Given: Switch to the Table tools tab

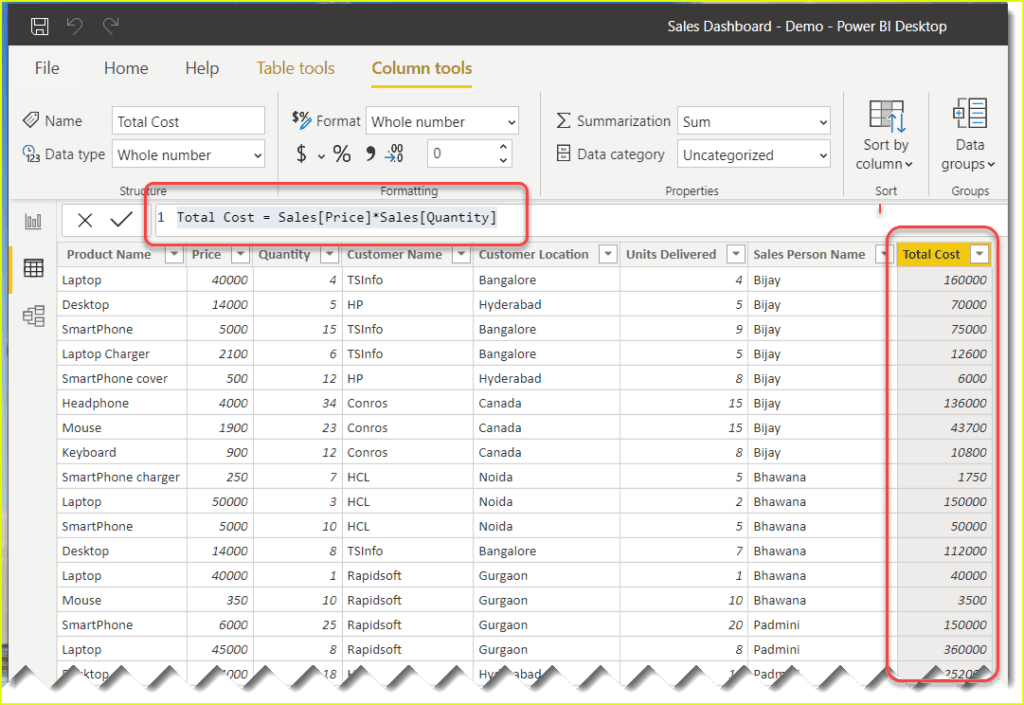Looking at the screenshot, I should click(x=295, y=68).
